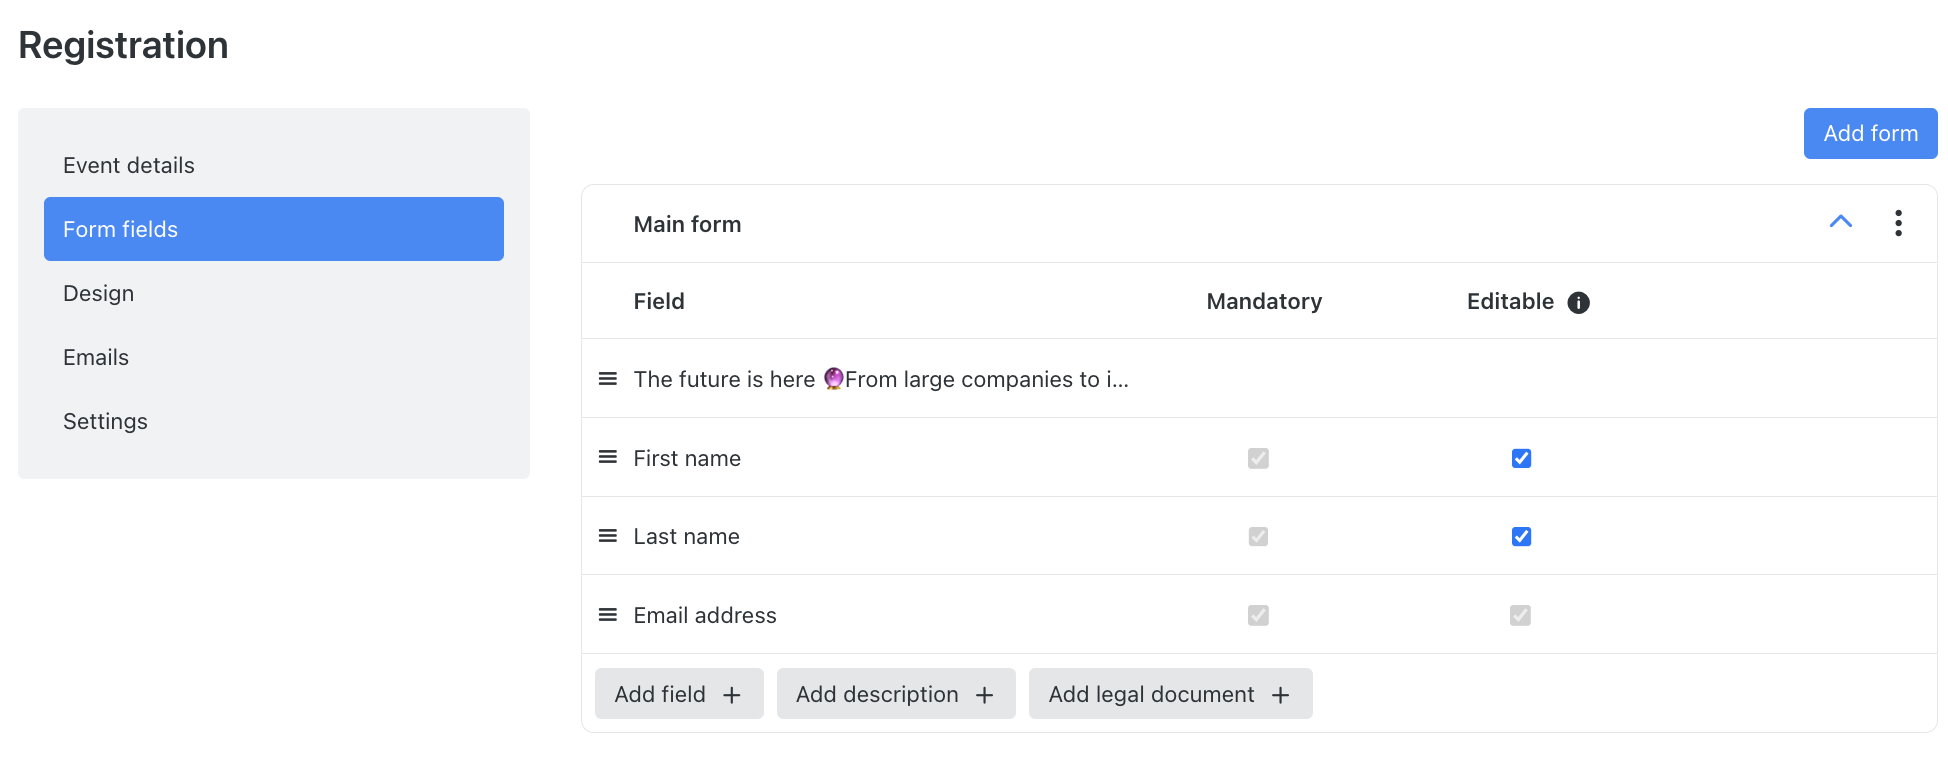Image resolution: width=1948 pixels, height=760 pixels.
Task: Open the Event details section
Action: point(129,165)
